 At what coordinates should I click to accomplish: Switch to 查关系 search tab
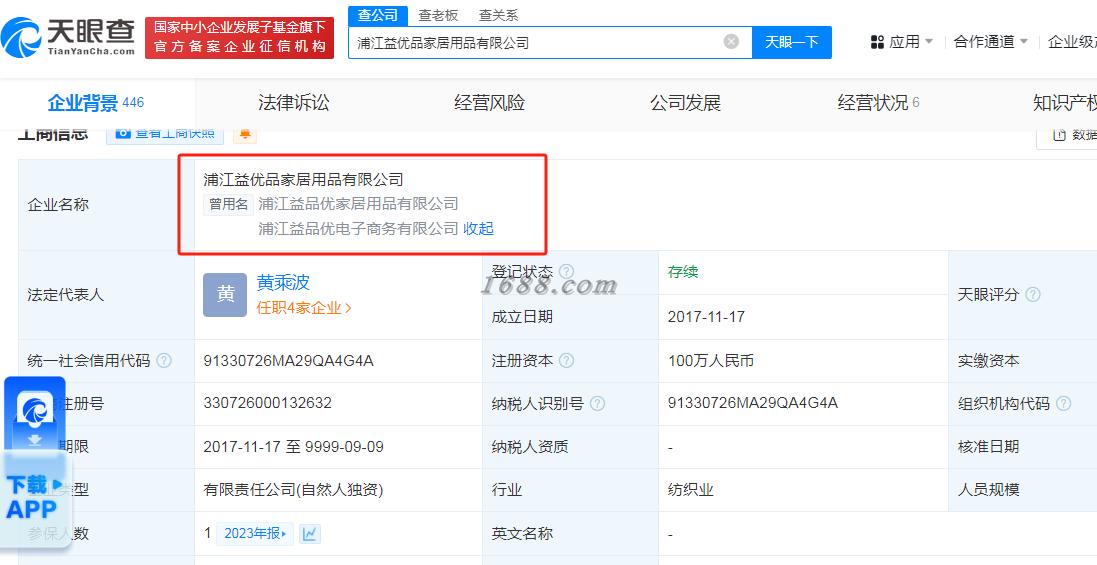[x=498, y=15]
